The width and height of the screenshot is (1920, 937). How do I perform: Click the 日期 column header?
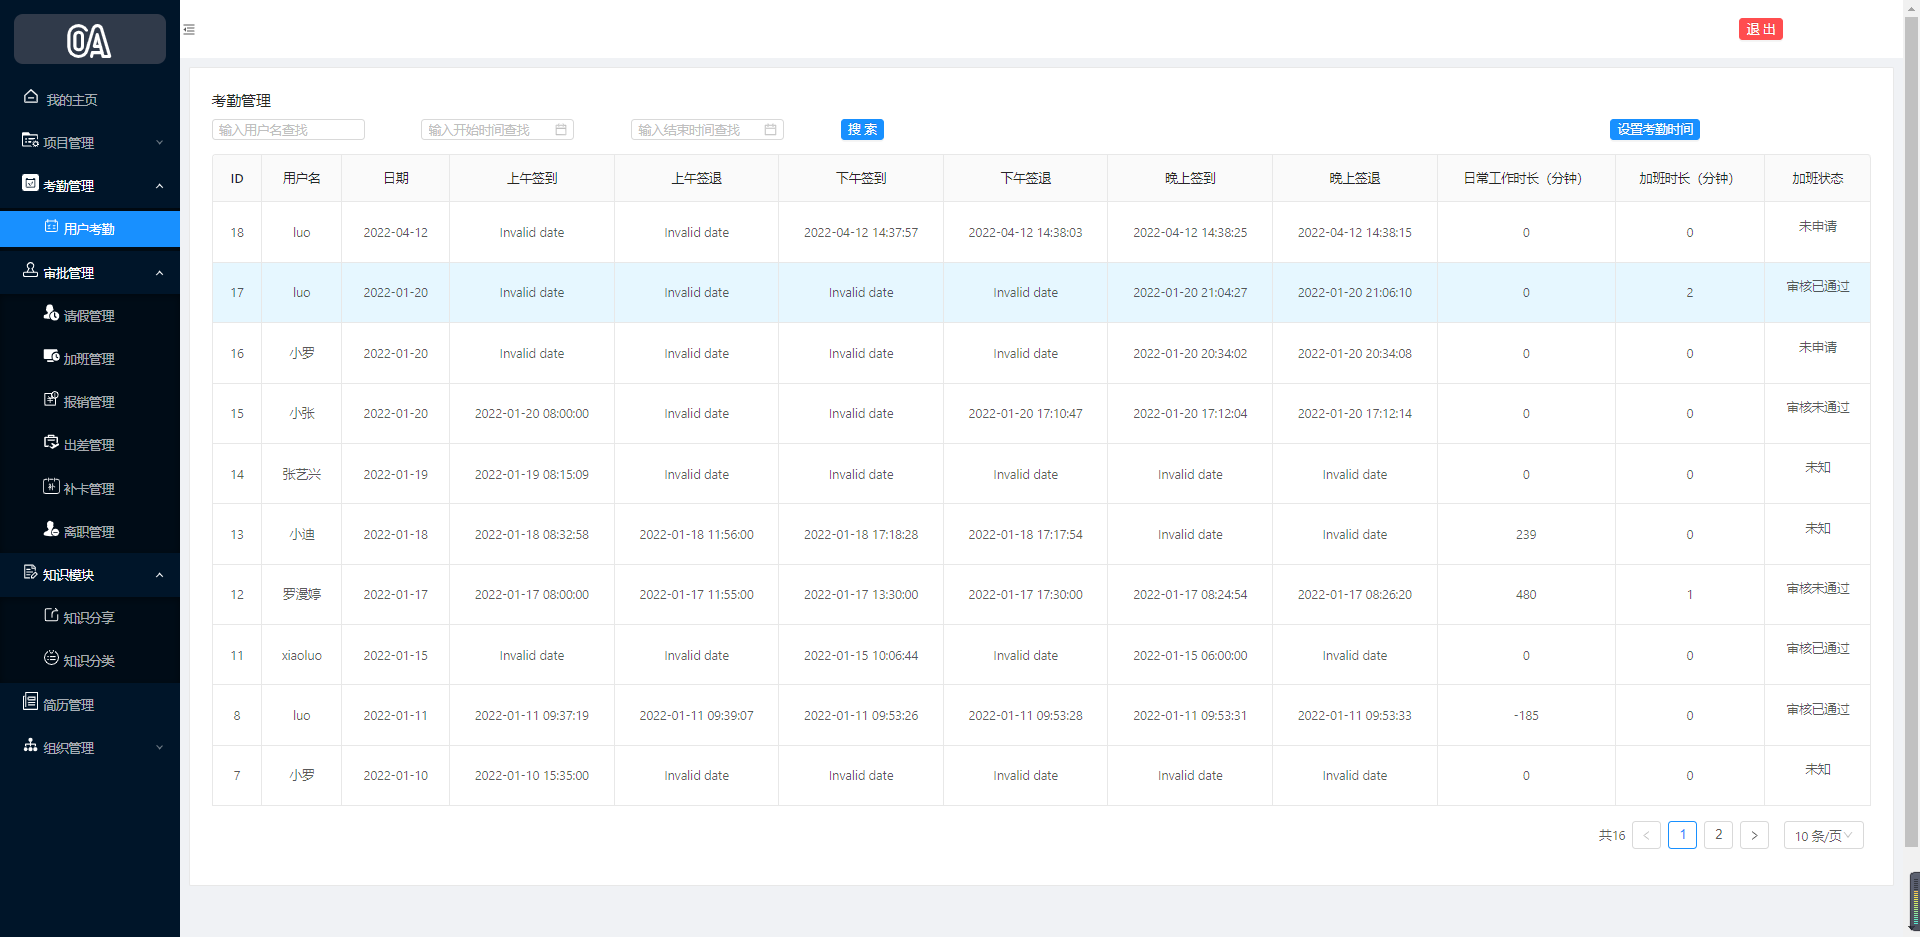[x=395, y=178]
